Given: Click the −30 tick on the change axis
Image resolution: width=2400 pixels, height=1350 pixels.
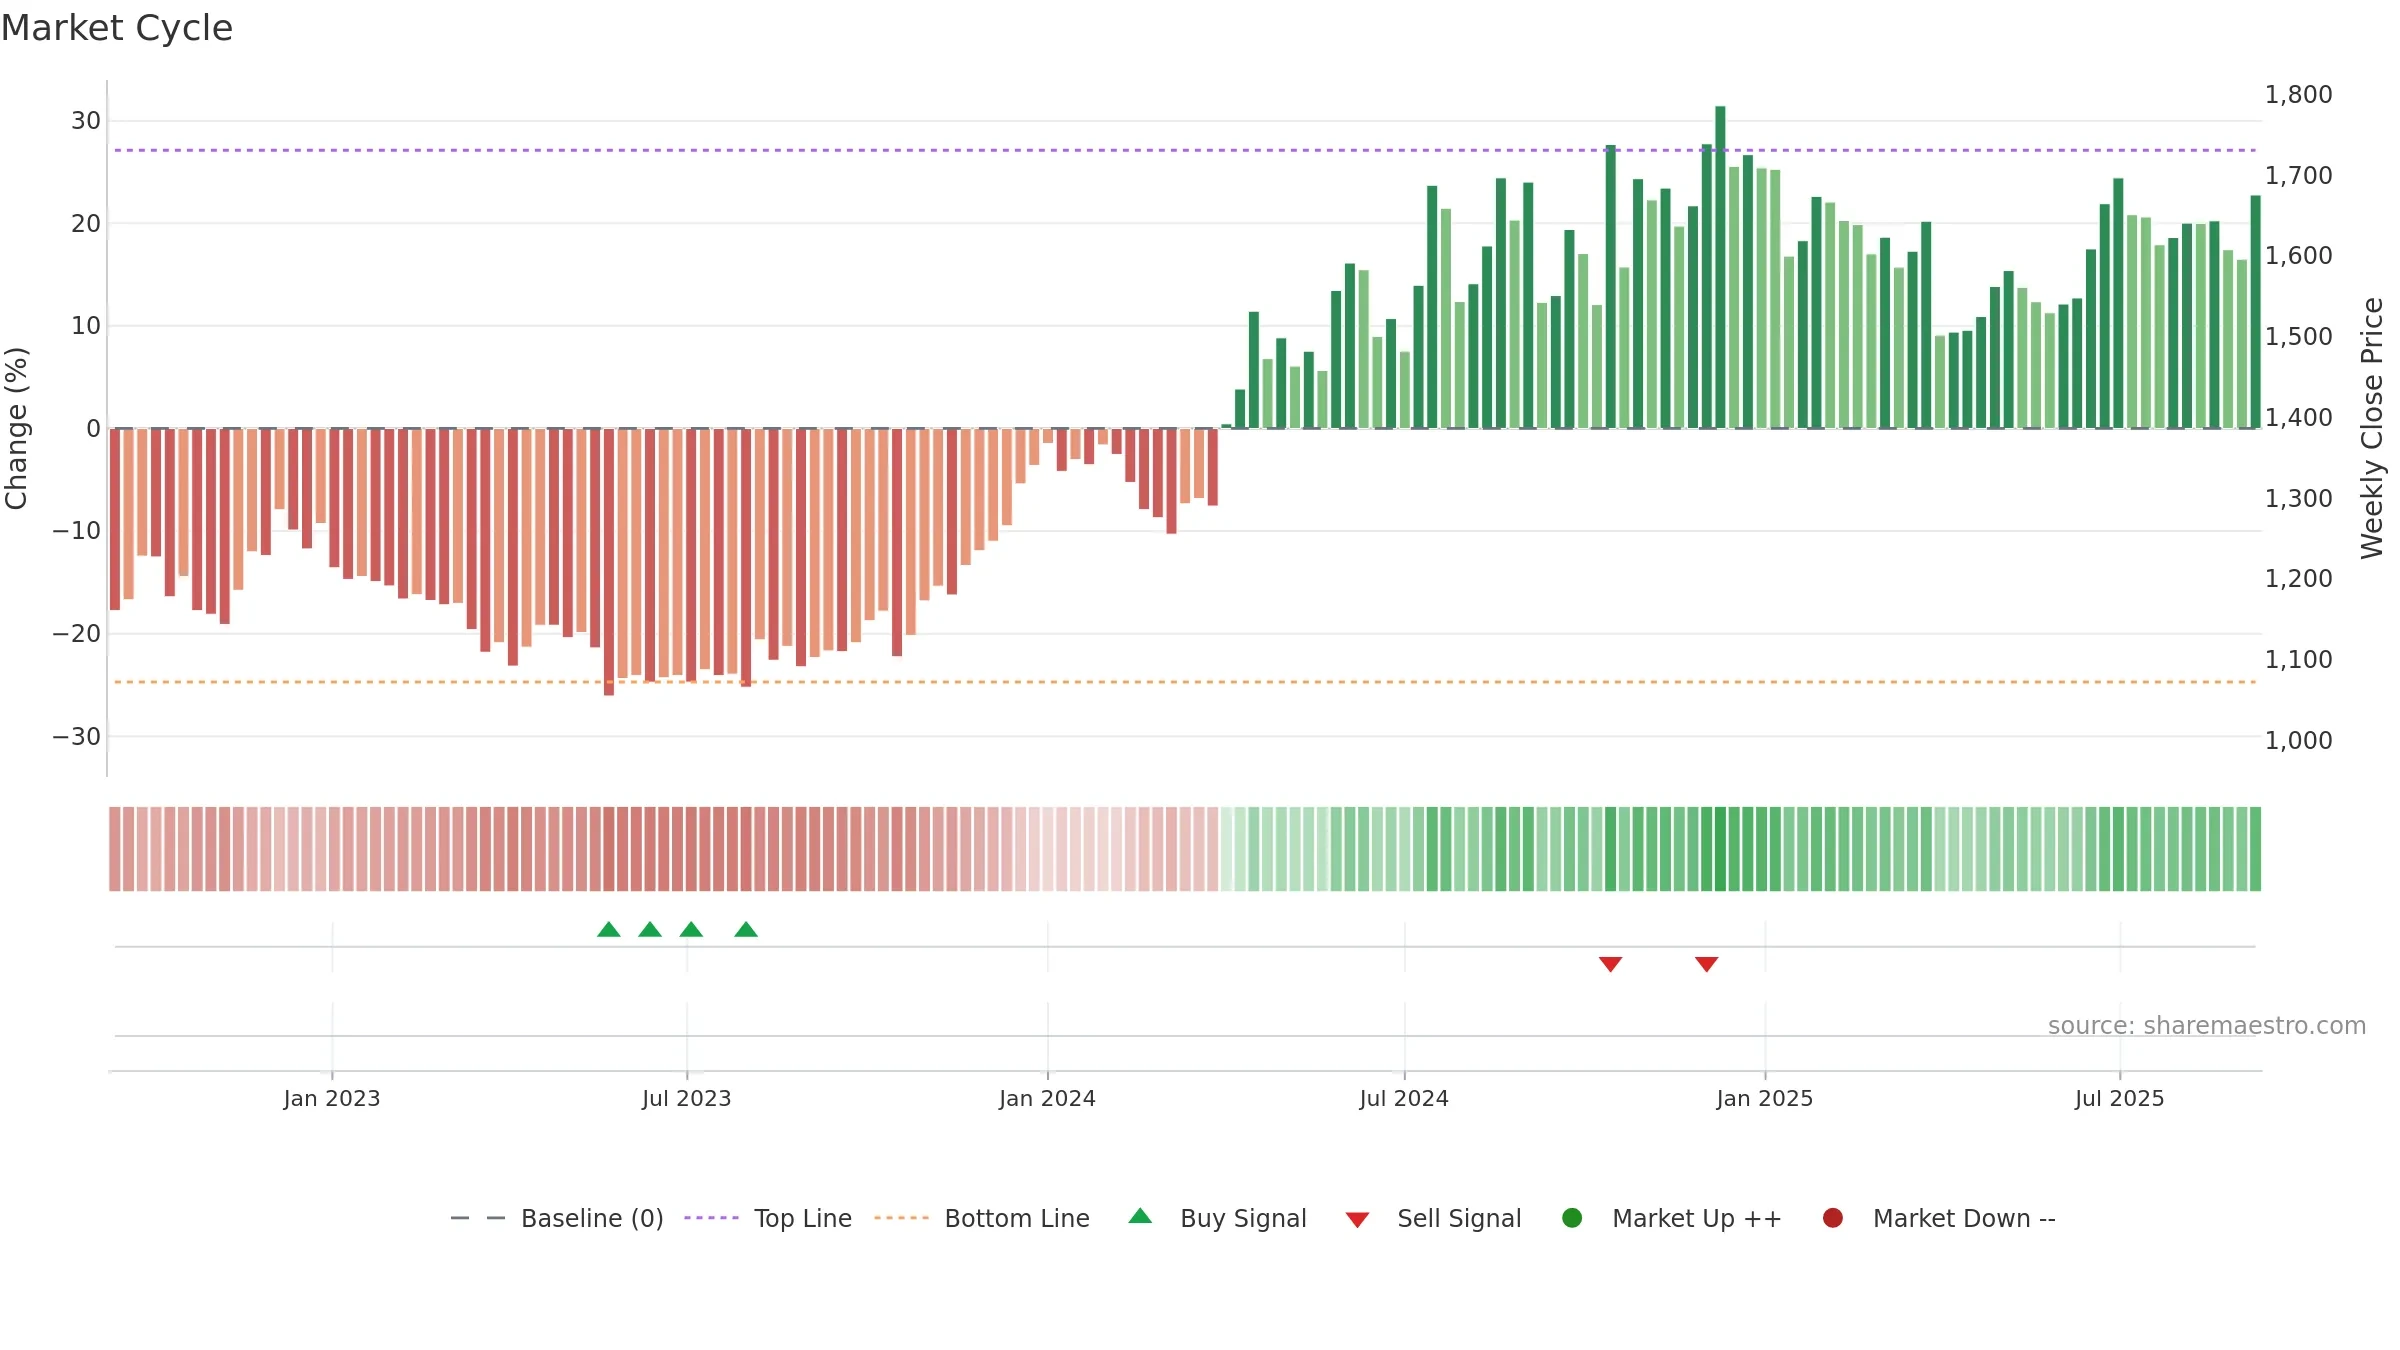Looking at the screenshot, I should 77,737.
